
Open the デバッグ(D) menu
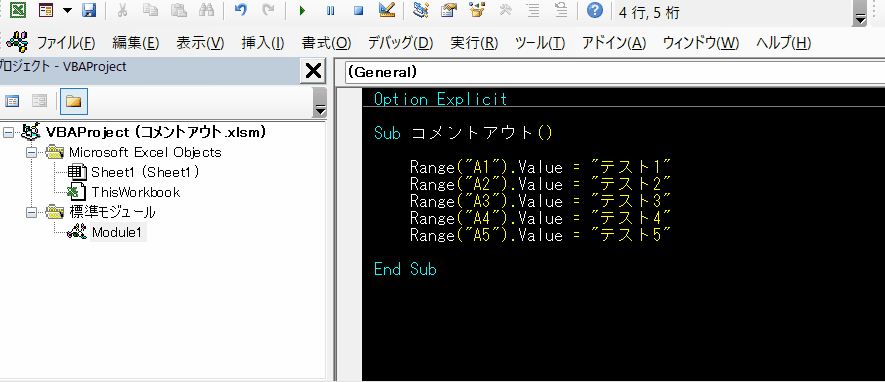coord(401,43)
